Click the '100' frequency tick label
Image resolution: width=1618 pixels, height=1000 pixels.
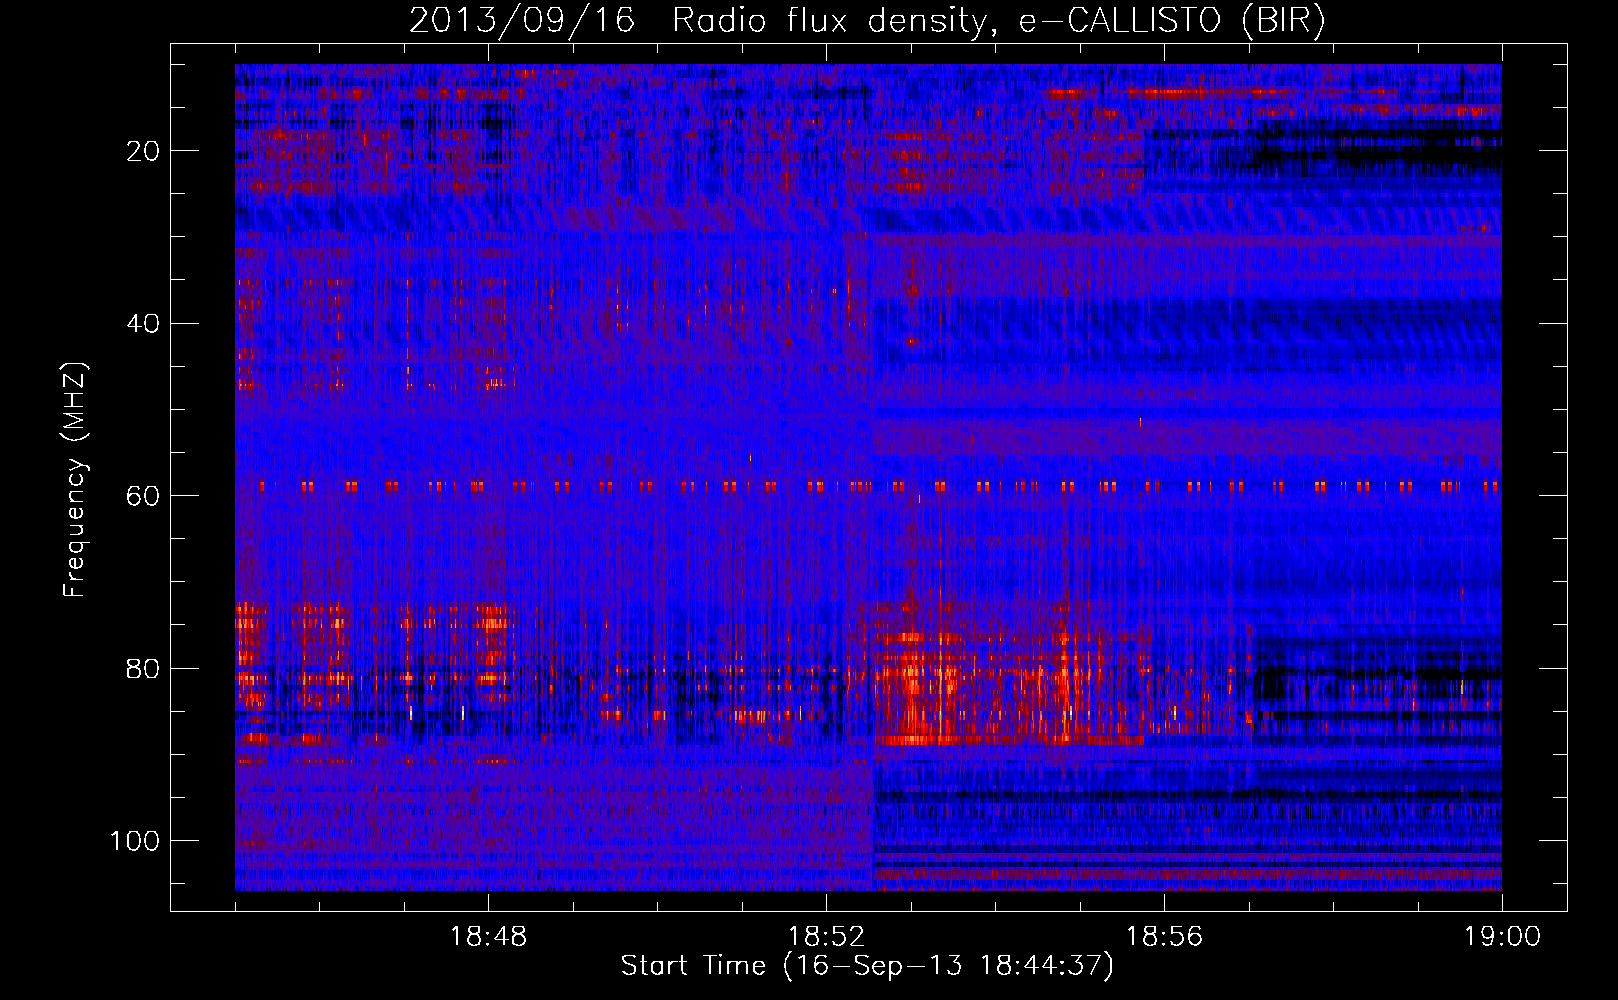click(x=135, y=841)
